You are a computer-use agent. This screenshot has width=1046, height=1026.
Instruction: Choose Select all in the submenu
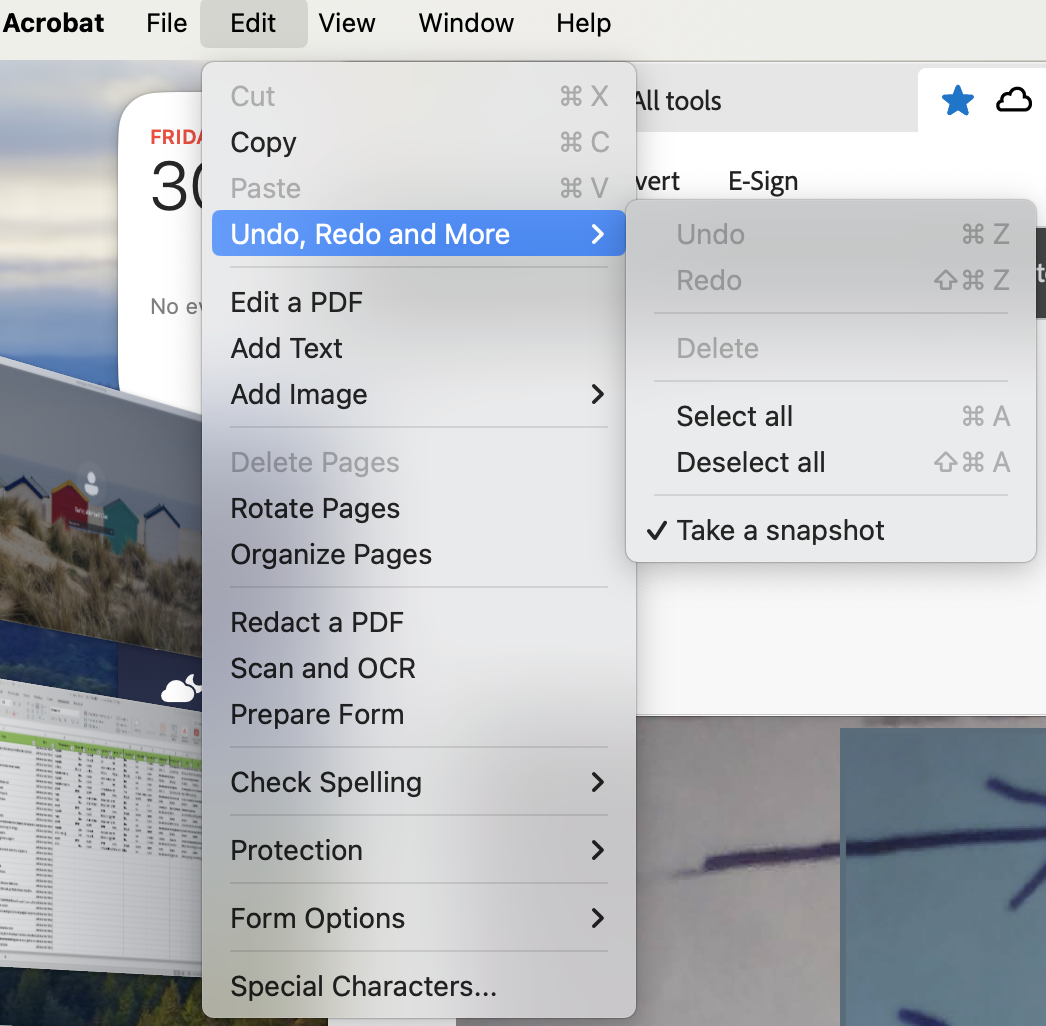[734, 416]
